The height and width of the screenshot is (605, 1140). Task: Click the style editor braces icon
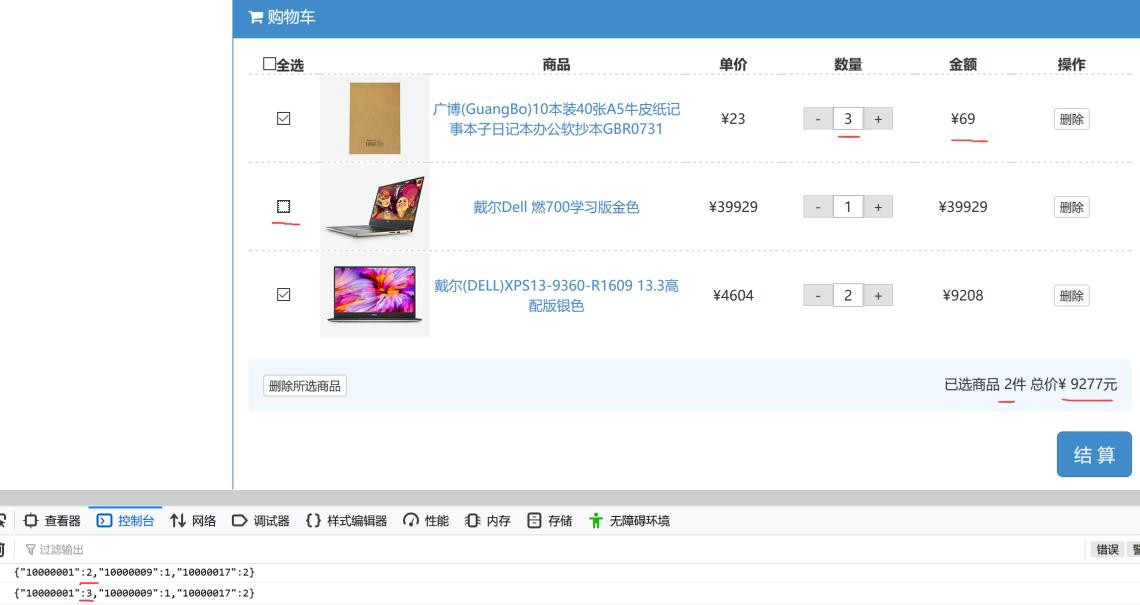point(313,521)
